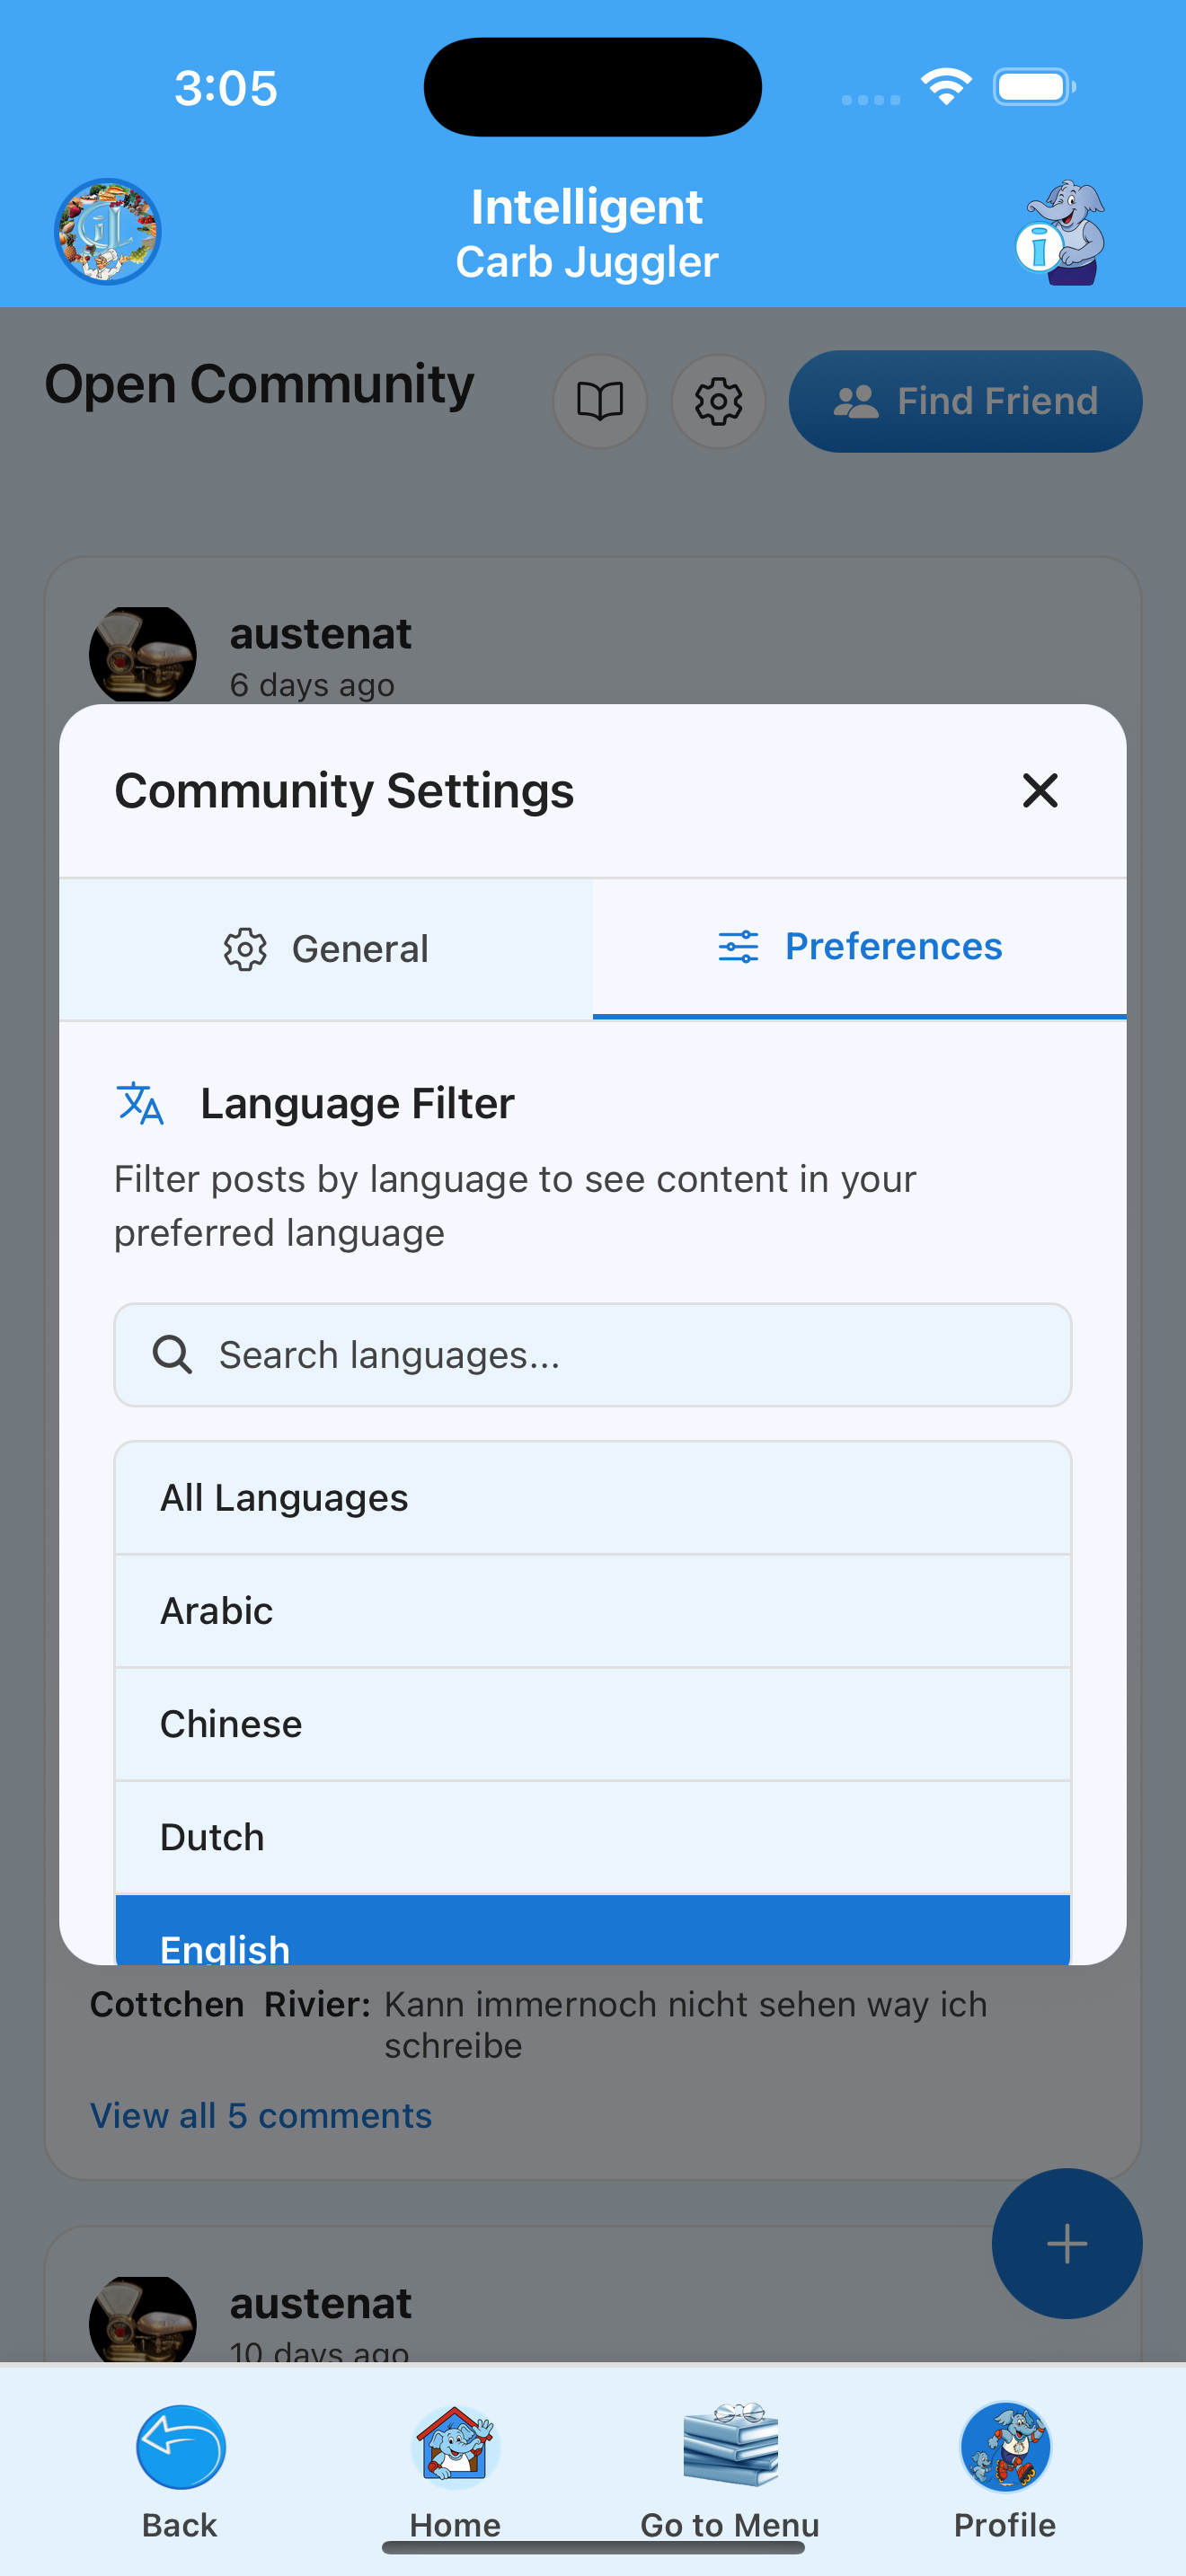Image resolution: width=1186 pixels, height=2576 pixels.
Task: Tap the Back arrow icon
Action: point(180,2446)
